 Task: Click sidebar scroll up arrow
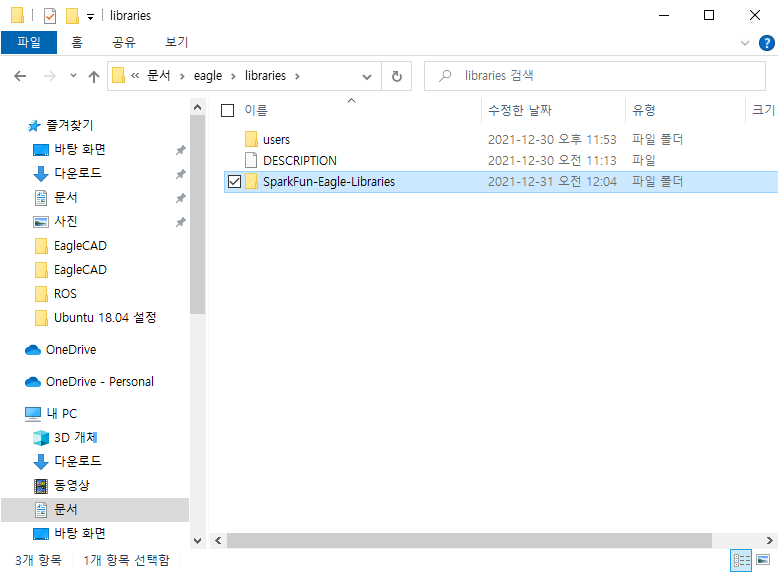[197, 107]
